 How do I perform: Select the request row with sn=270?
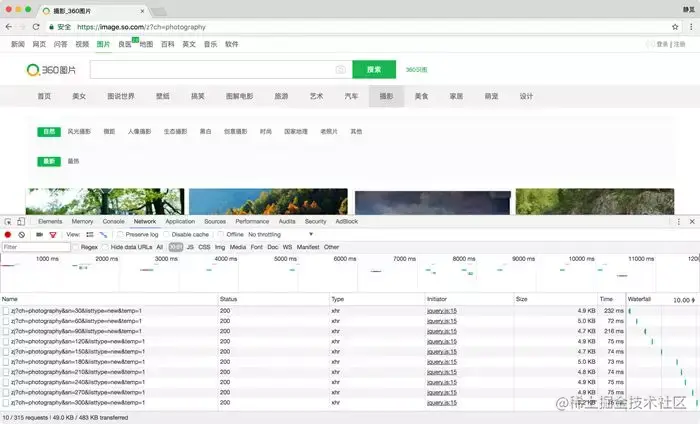click(x=312, y=392)
